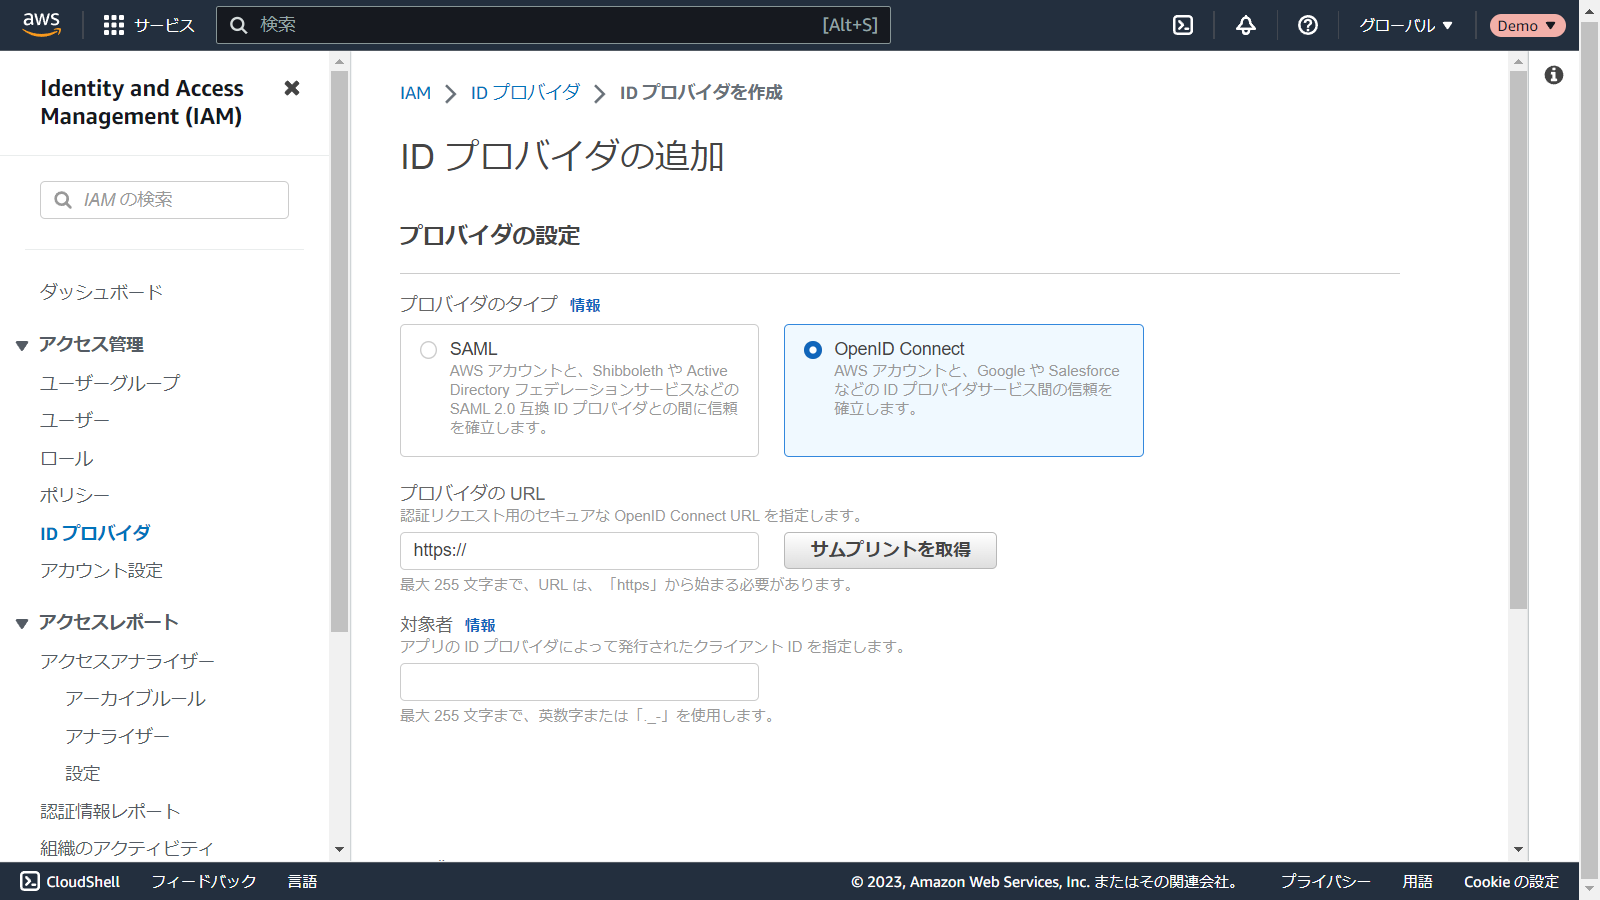Open the グローバル region dropdown
The width and height of the screenshot is (1600, 900).
coord(1405,25)
